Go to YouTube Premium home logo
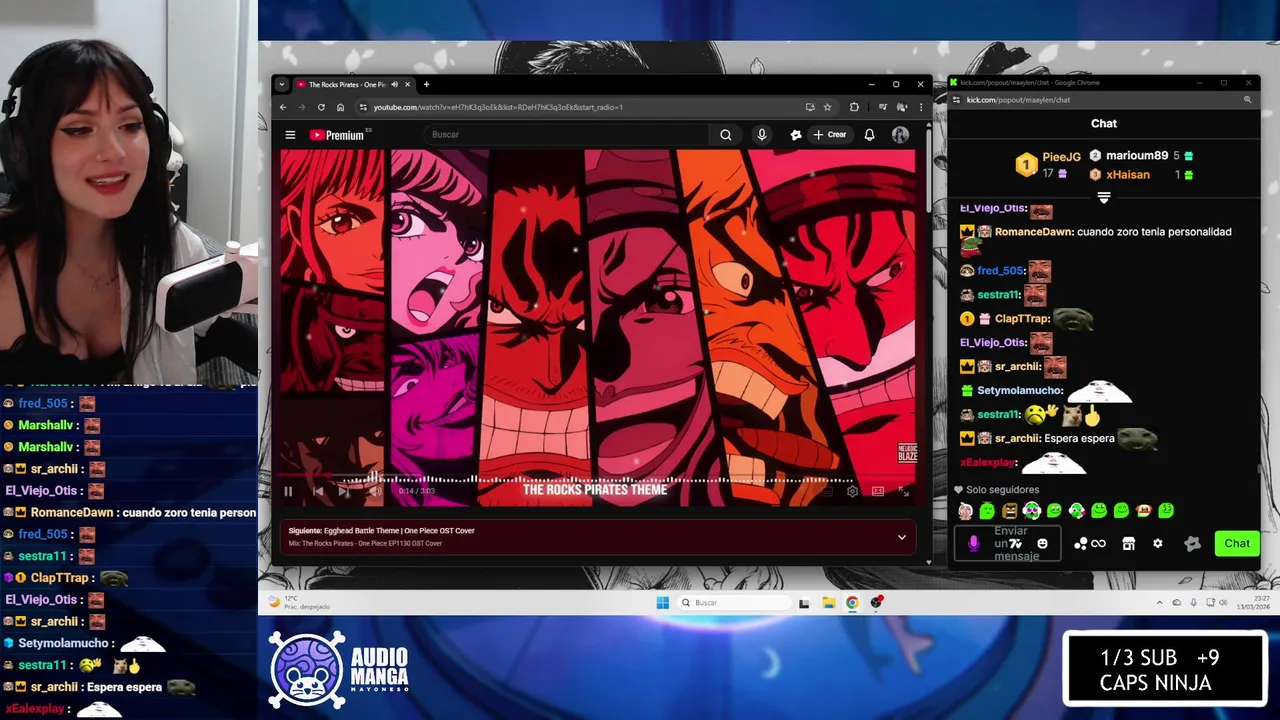 (339, 135)
